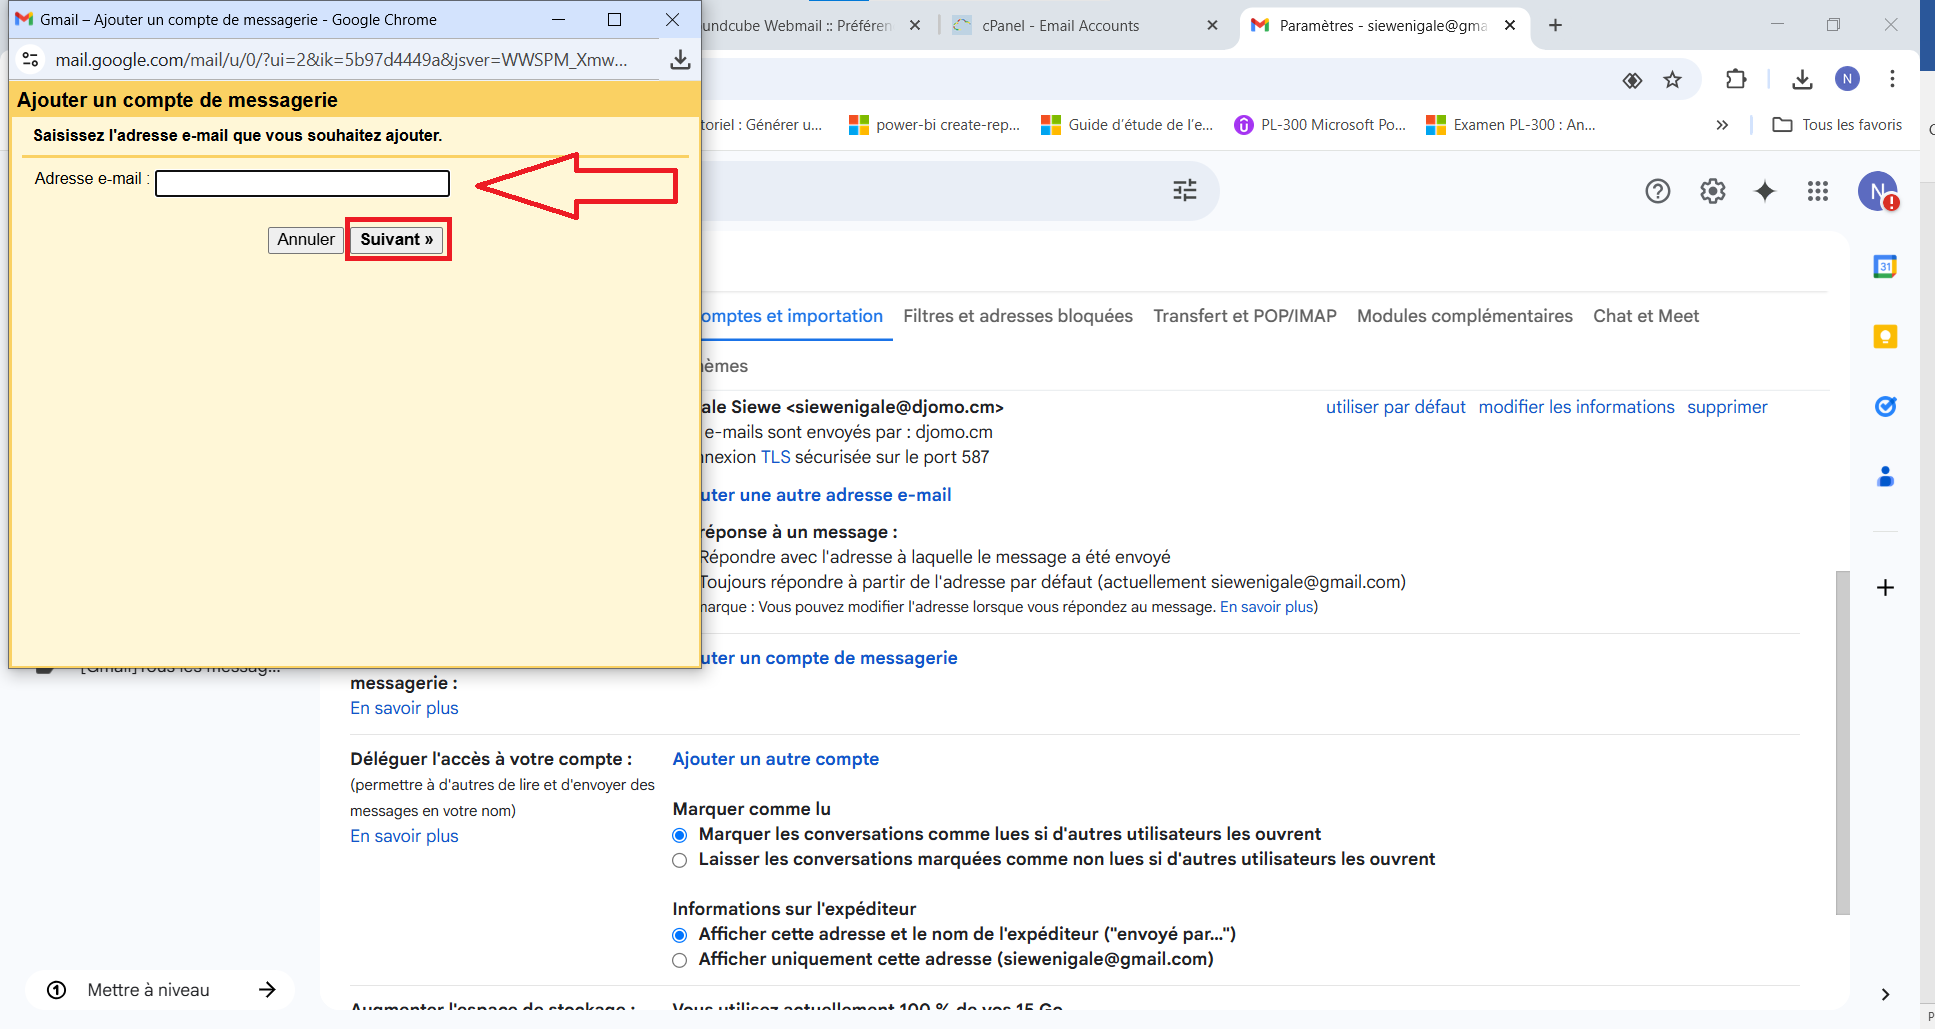The height and width of the screenshot is (1029, 1935).
Task: Open Chrome profile N avatar
Action: click(x=1847, y=79)
